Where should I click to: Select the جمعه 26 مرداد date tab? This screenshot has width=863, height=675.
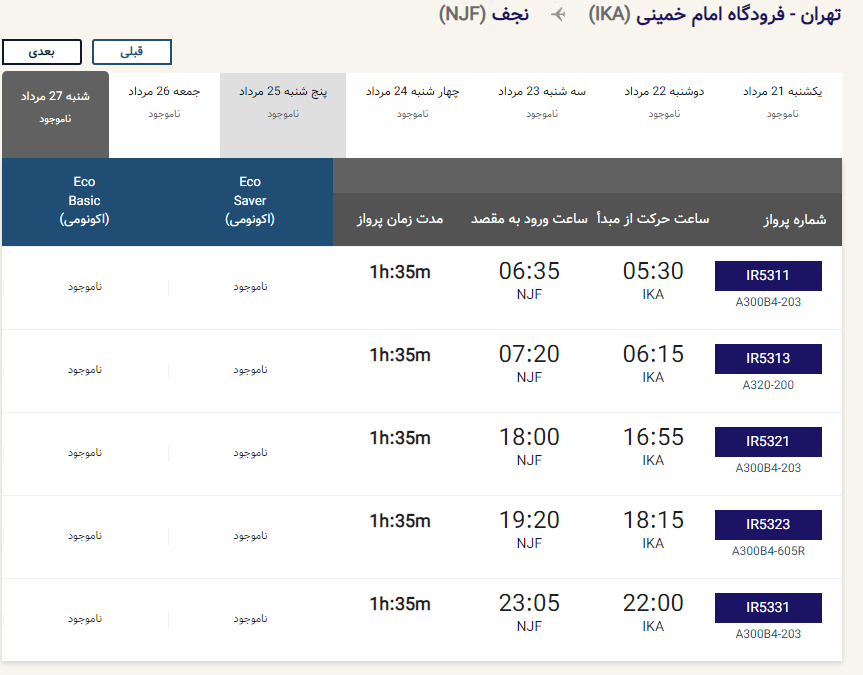coord(165,115)
